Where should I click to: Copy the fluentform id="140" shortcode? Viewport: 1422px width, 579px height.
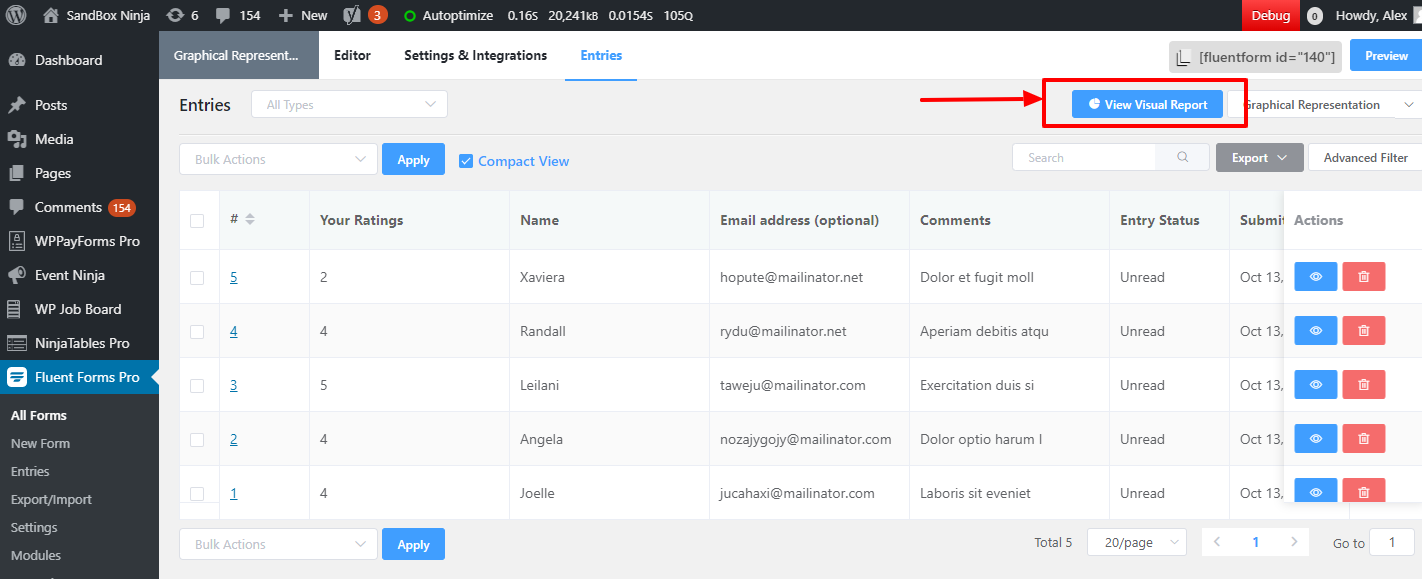[x=1255, y=57]
